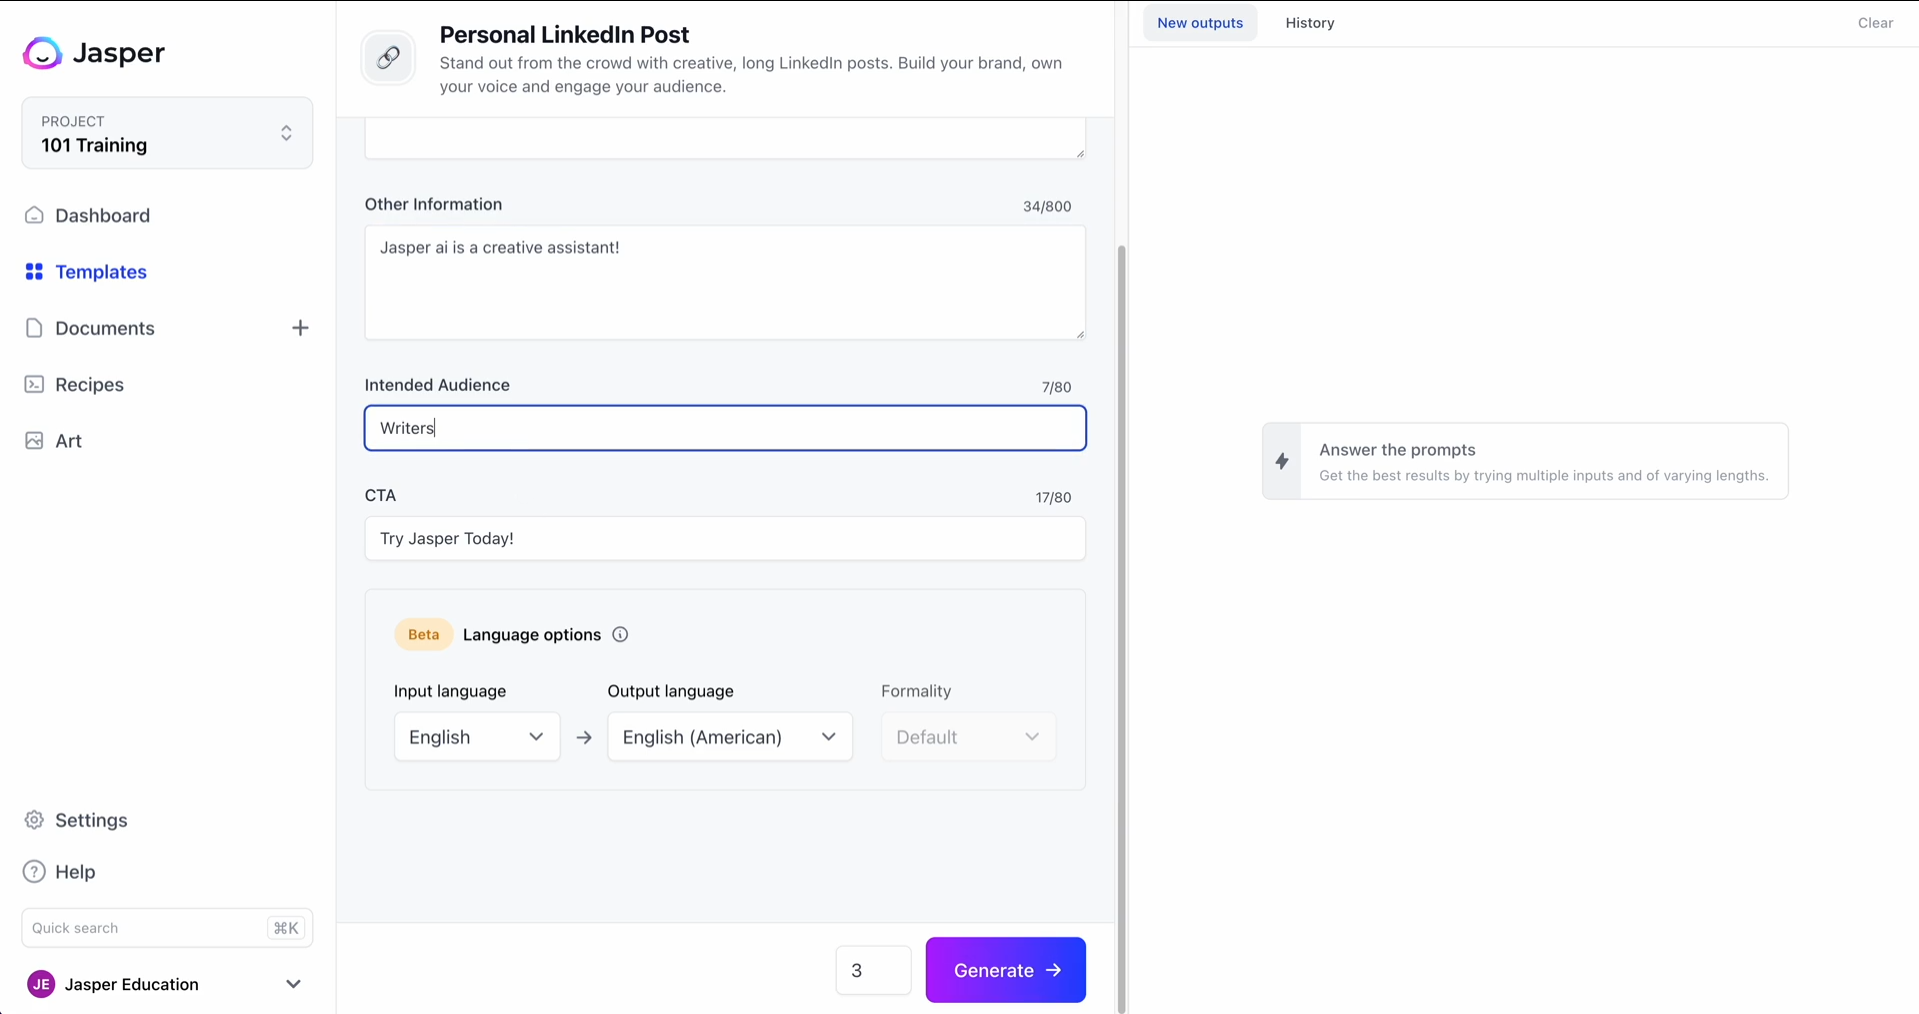Click the arrow between language dropdowns

tap(584, 737)
